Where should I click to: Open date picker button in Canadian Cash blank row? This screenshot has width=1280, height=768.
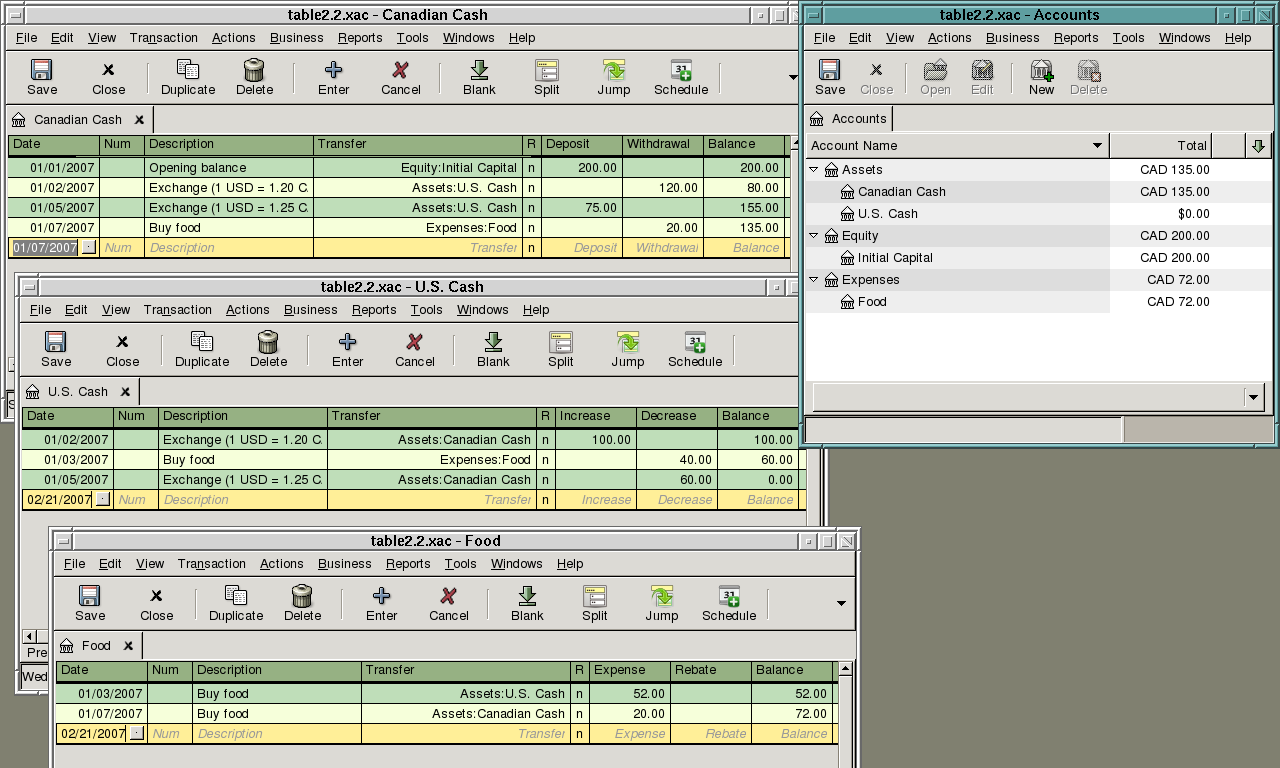pyautogui.click(x=88, y=248)
